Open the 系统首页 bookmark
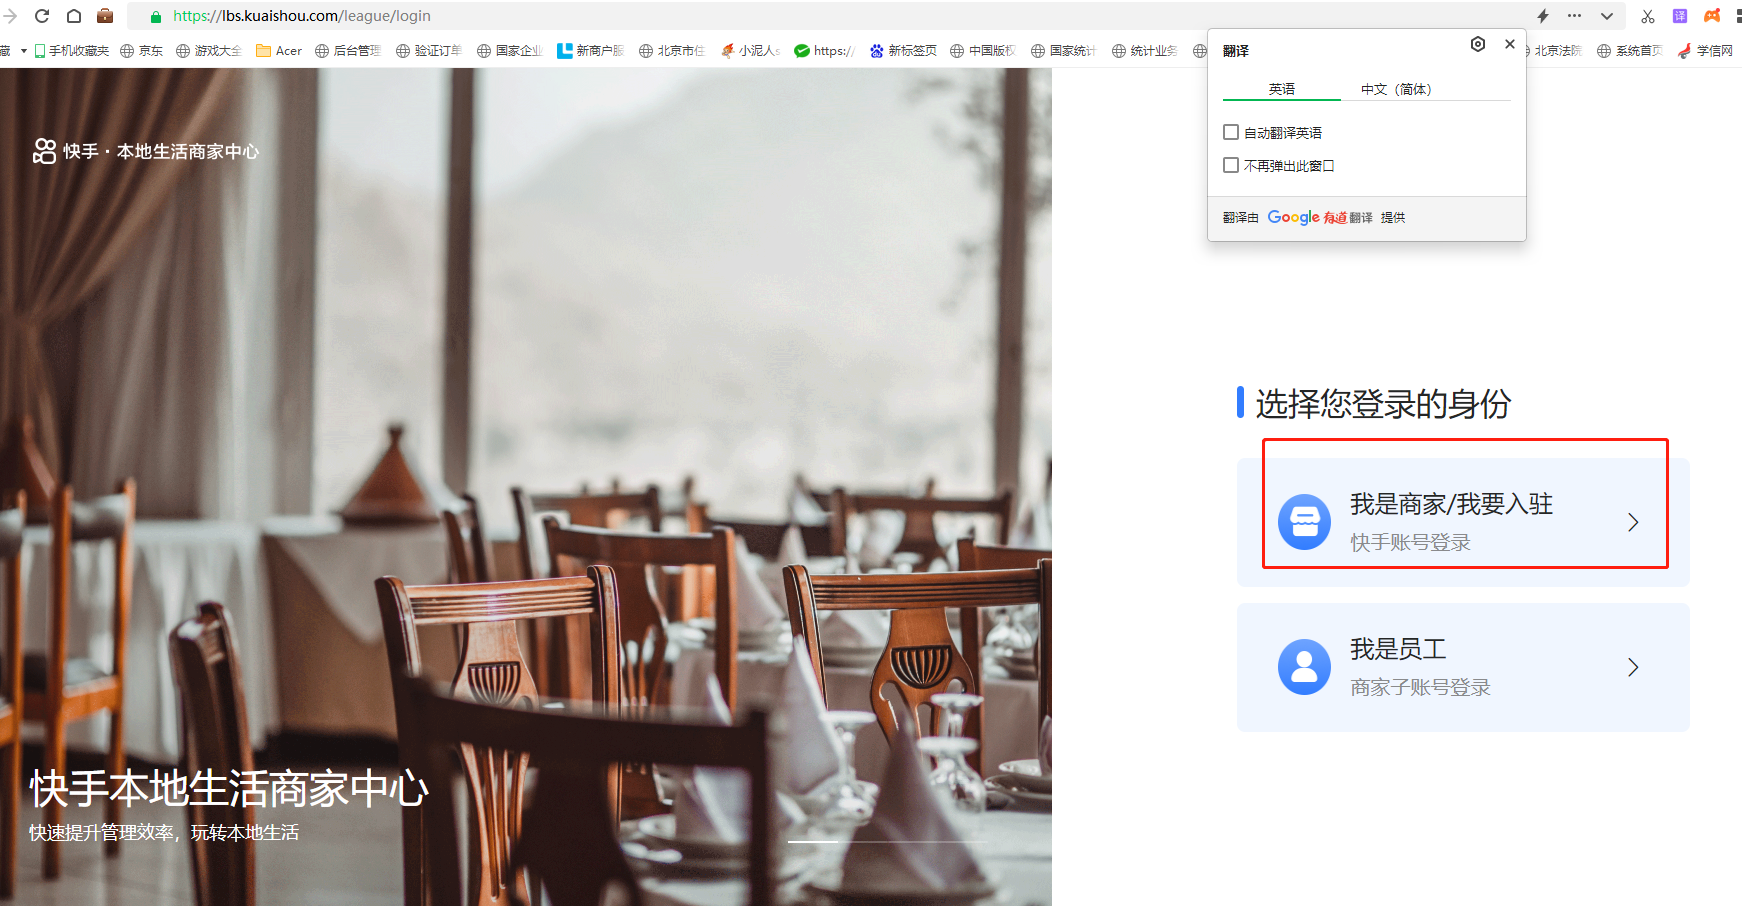 click(1630, 50)
